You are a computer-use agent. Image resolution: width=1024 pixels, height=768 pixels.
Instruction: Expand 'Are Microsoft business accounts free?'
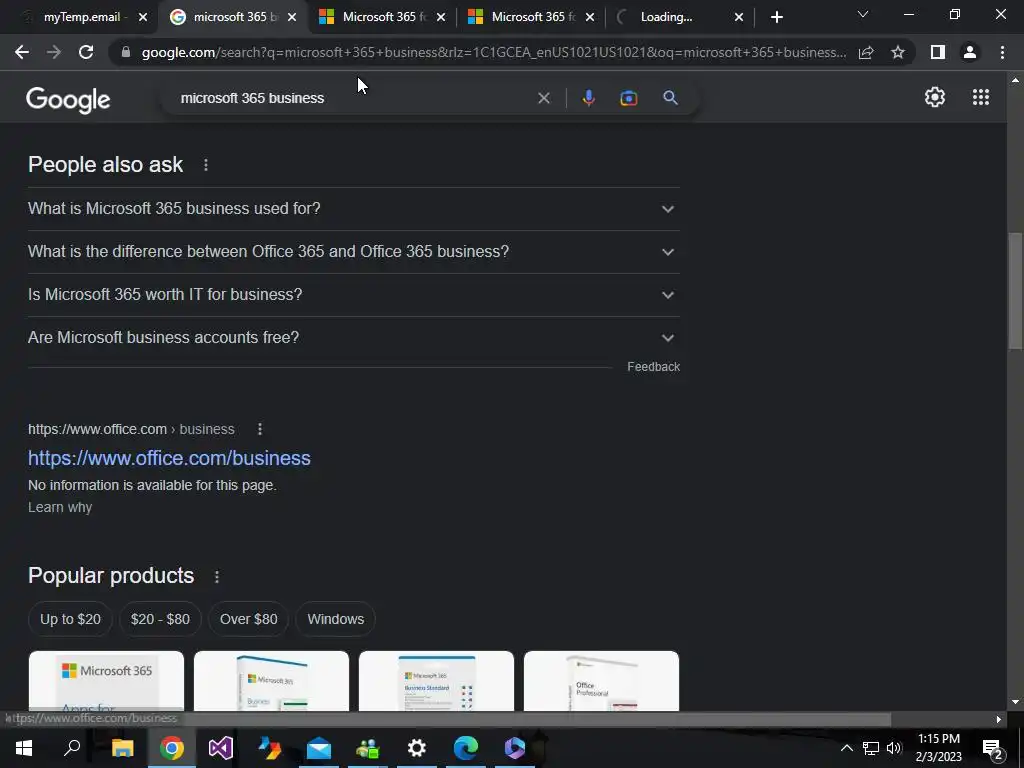click(x=354, y=338)
